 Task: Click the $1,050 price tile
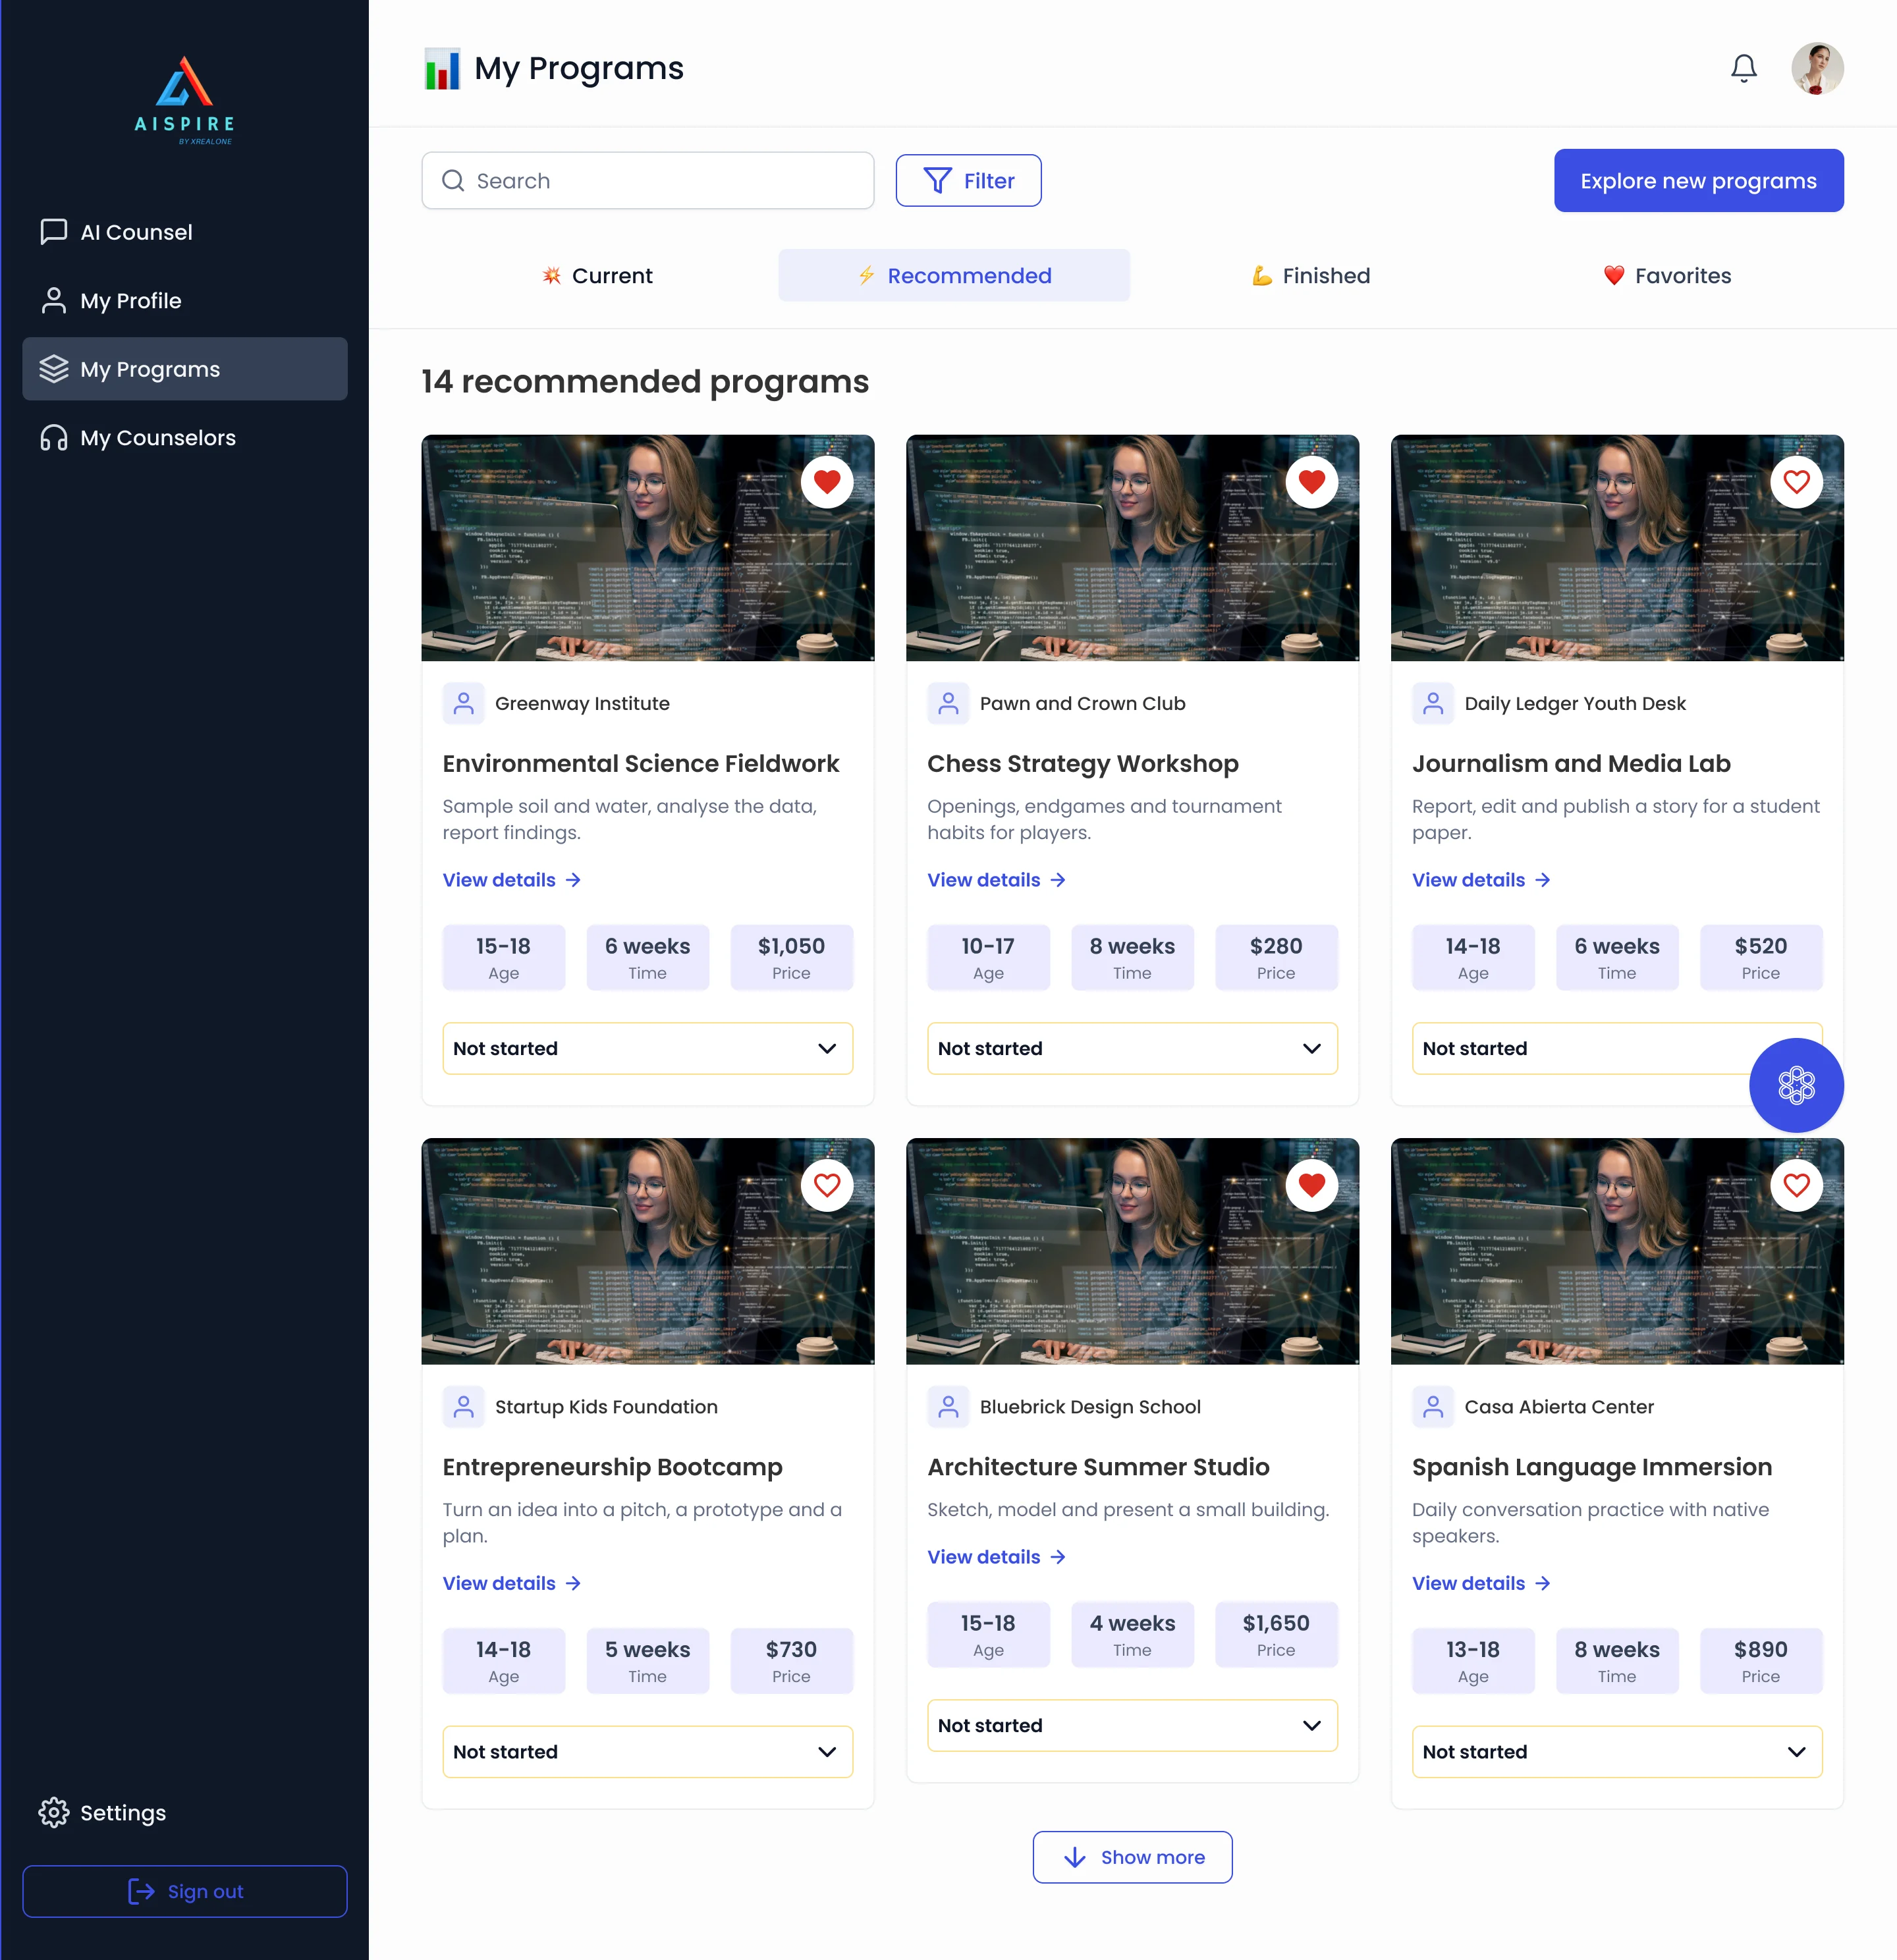pos(791,958)
